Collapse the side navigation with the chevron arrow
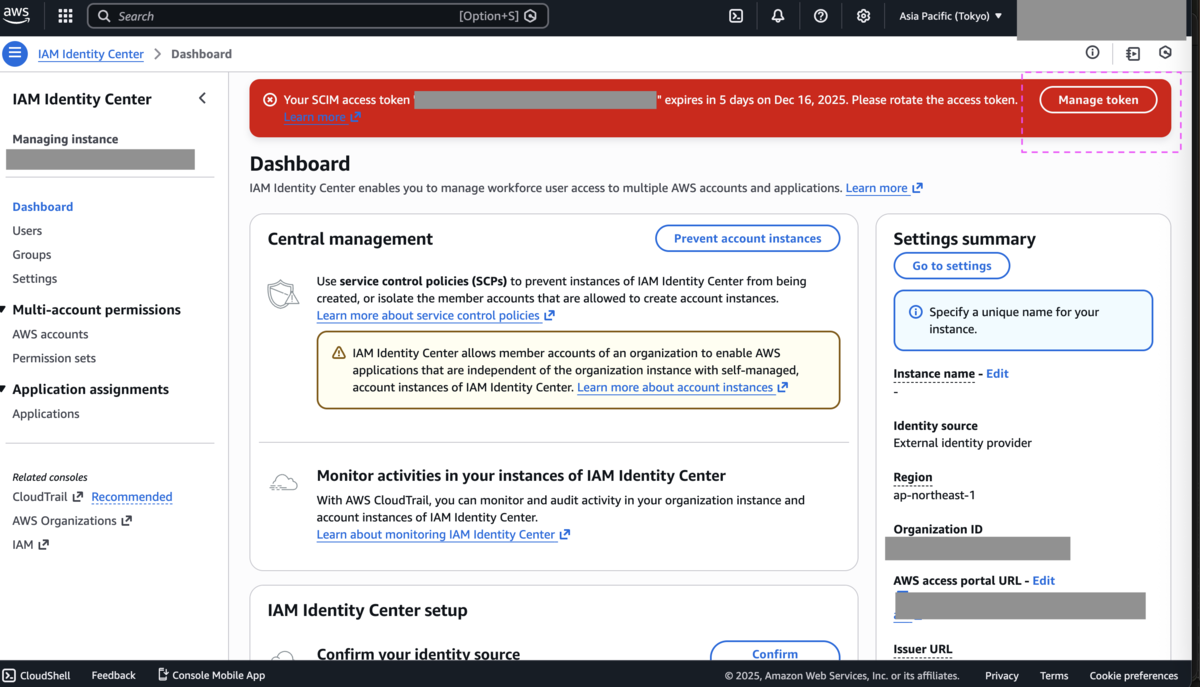The image size is (1200, 687). pos(202,98)
